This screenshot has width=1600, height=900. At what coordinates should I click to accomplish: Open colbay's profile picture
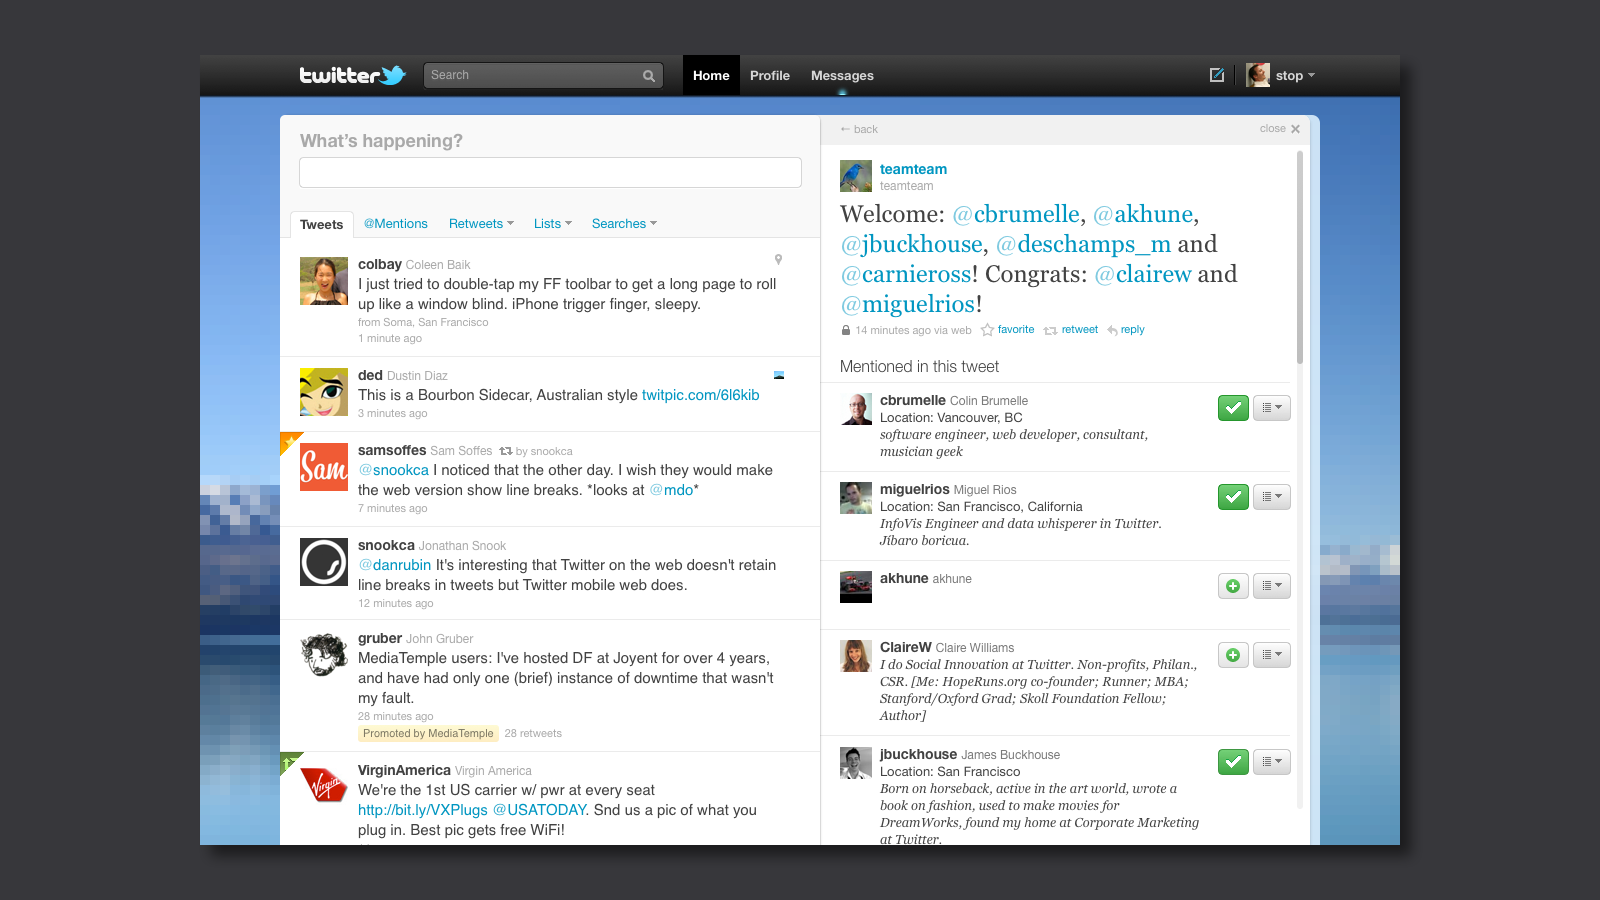click(324, 281)
